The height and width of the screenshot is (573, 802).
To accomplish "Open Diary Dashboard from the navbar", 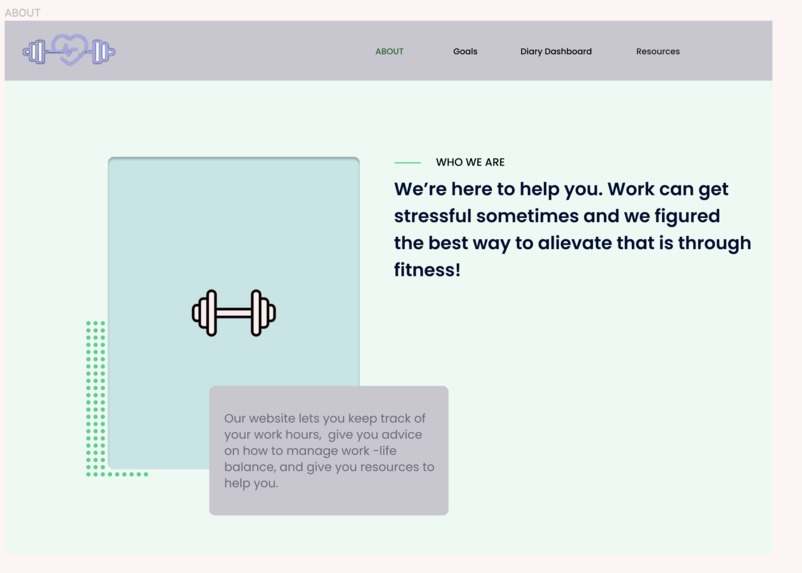I will pyautogui.click(x=556, y=51).
